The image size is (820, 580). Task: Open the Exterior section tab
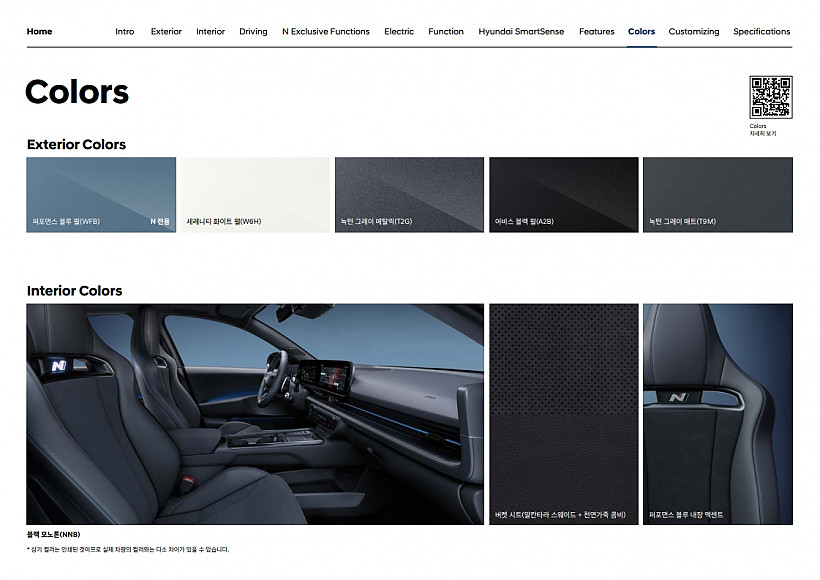(166, 31)
